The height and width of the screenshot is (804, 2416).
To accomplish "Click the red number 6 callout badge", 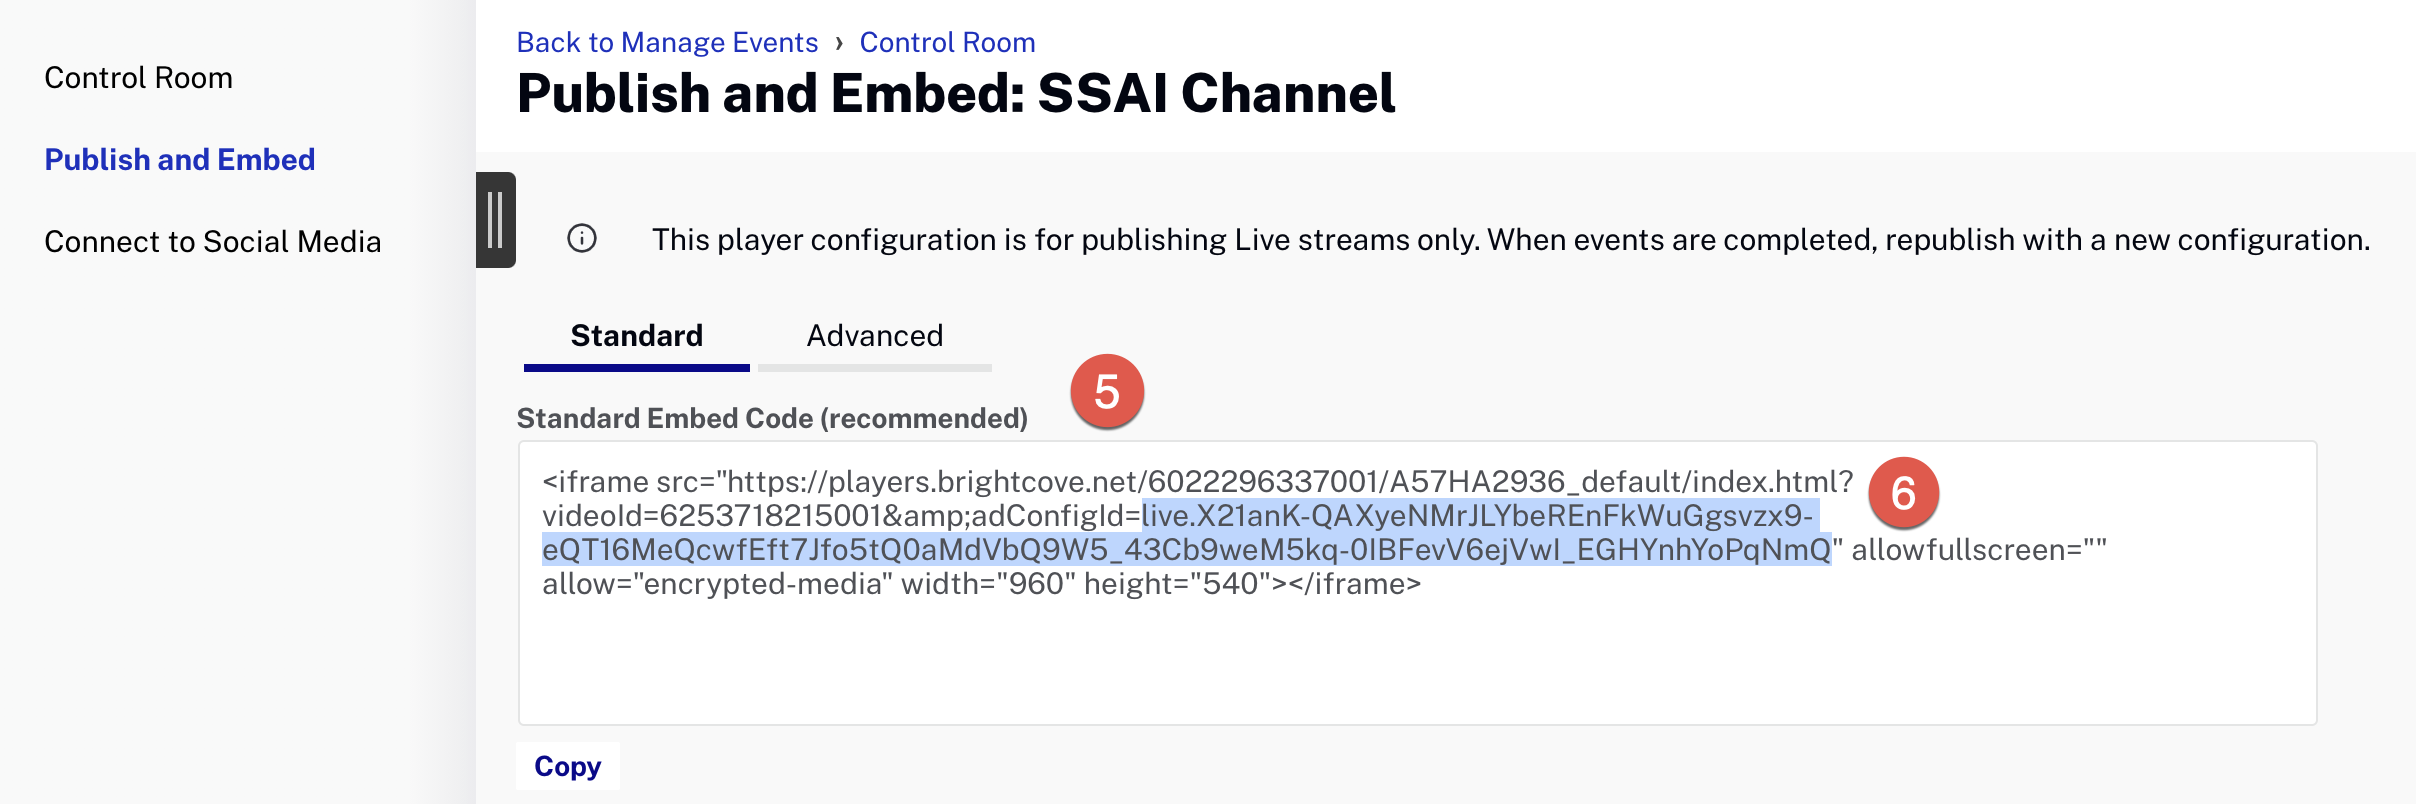I will 1903,493.
